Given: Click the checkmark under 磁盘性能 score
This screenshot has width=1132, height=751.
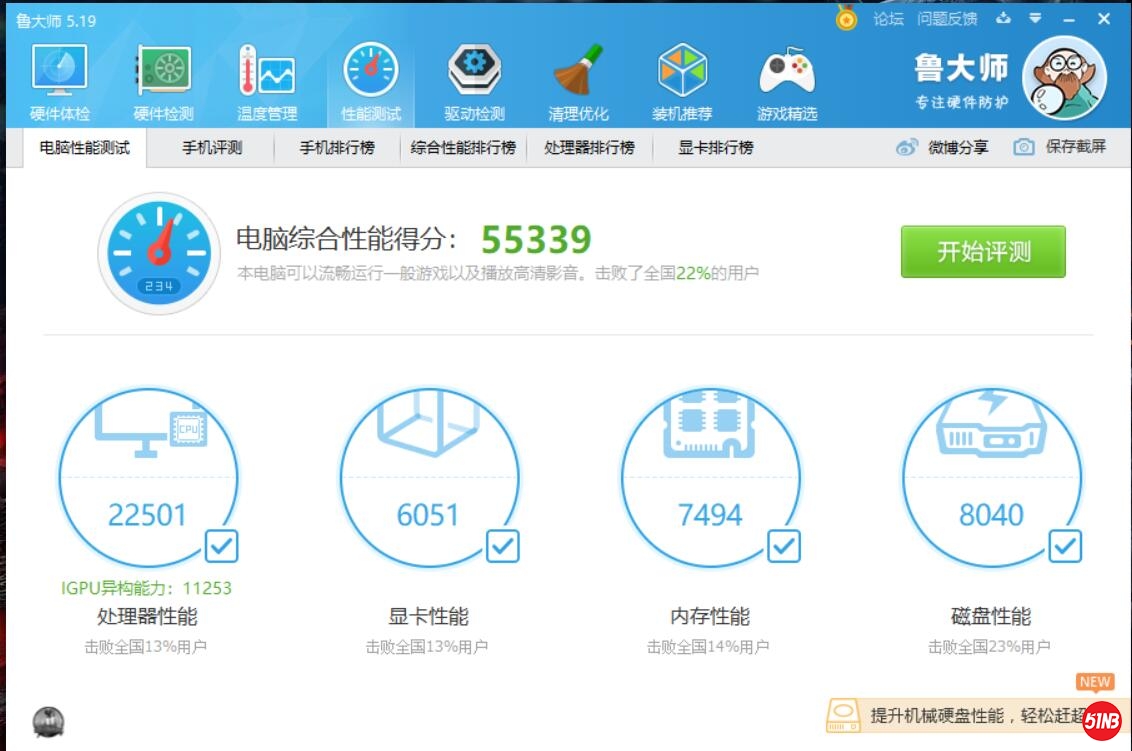Looking at the screenshot, I should tap(1064, 546).
